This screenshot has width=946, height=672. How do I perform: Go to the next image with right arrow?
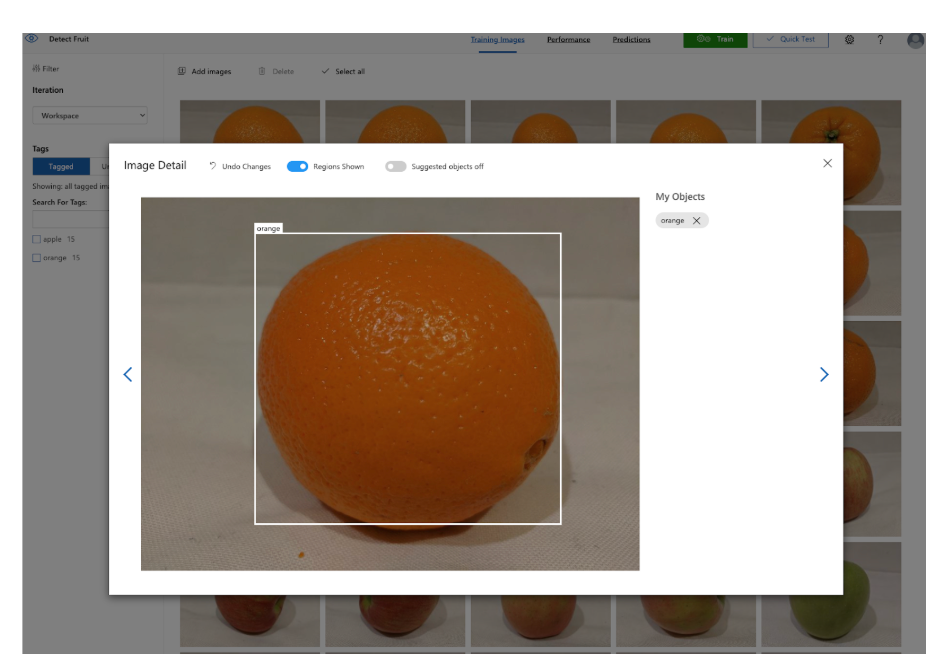pyautogui.click(x=824, y=374)
